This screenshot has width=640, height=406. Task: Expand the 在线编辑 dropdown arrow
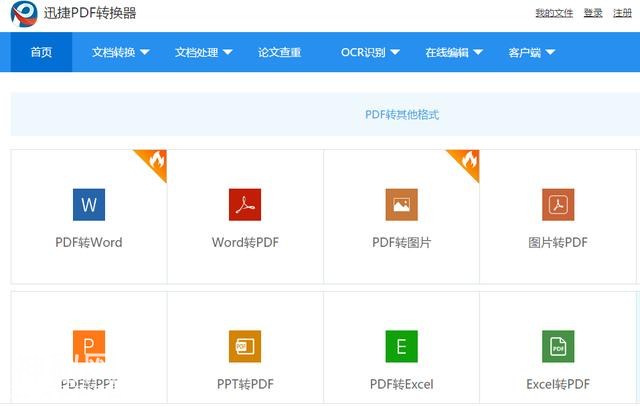pyautogui.click(x=478, y=52)
